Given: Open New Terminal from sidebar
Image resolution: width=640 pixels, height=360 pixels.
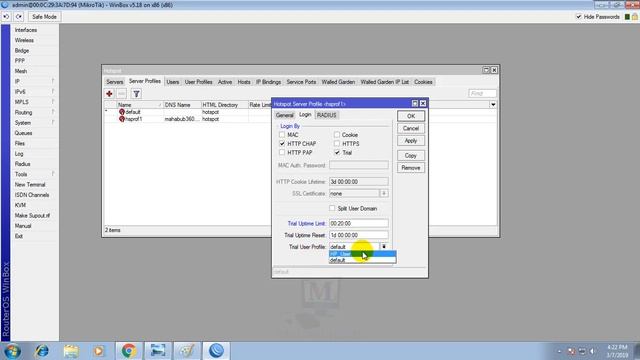Looking at the screenshot, I should tap(30, 184).
